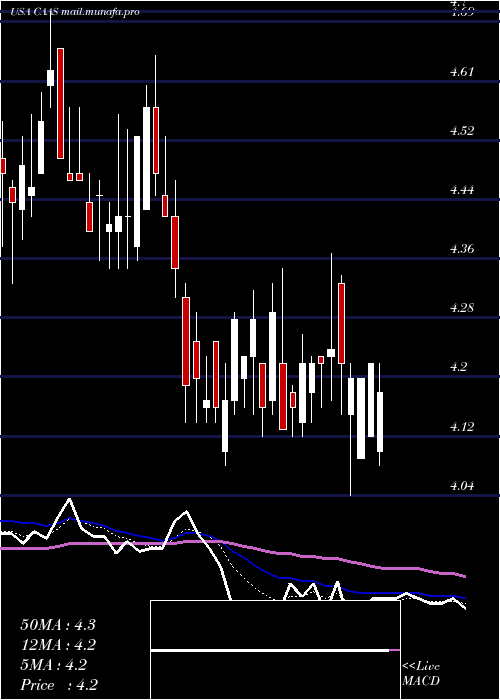Select the 4.12 price axis label

click(x=462, y=426)
